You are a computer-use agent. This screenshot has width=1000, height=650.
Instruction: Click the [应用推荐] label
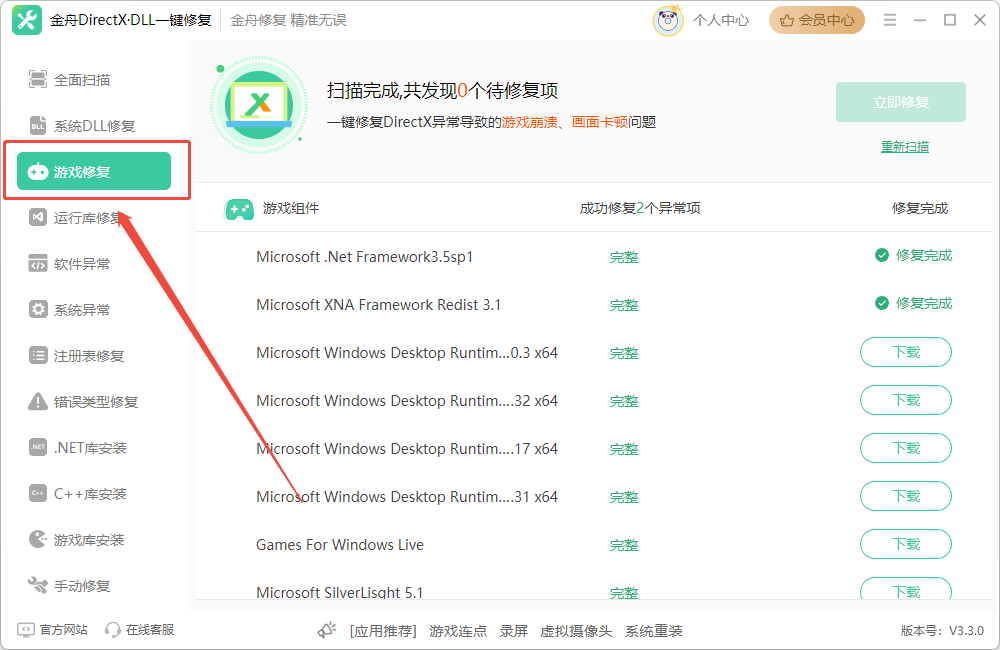[383, 631]
